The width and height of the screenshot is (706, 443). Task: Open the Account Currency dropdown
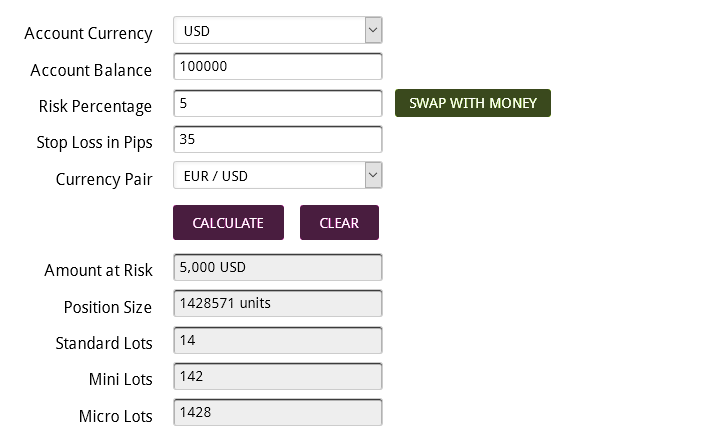coord(277,31)
